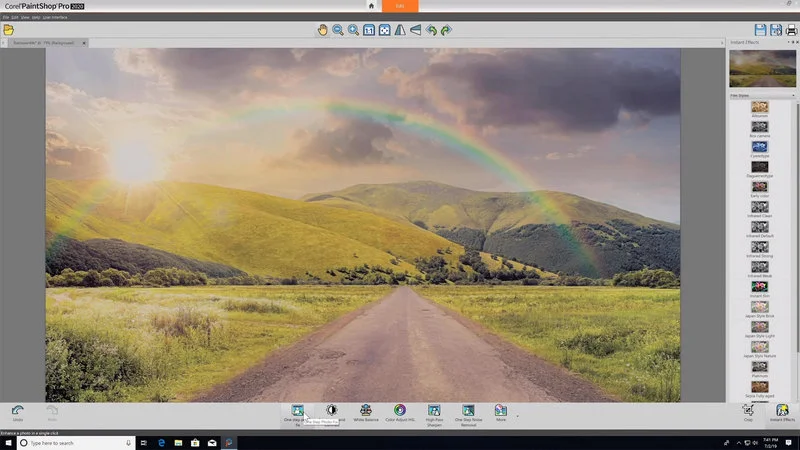Apply White Balance adjustment

tap(367, 411)
